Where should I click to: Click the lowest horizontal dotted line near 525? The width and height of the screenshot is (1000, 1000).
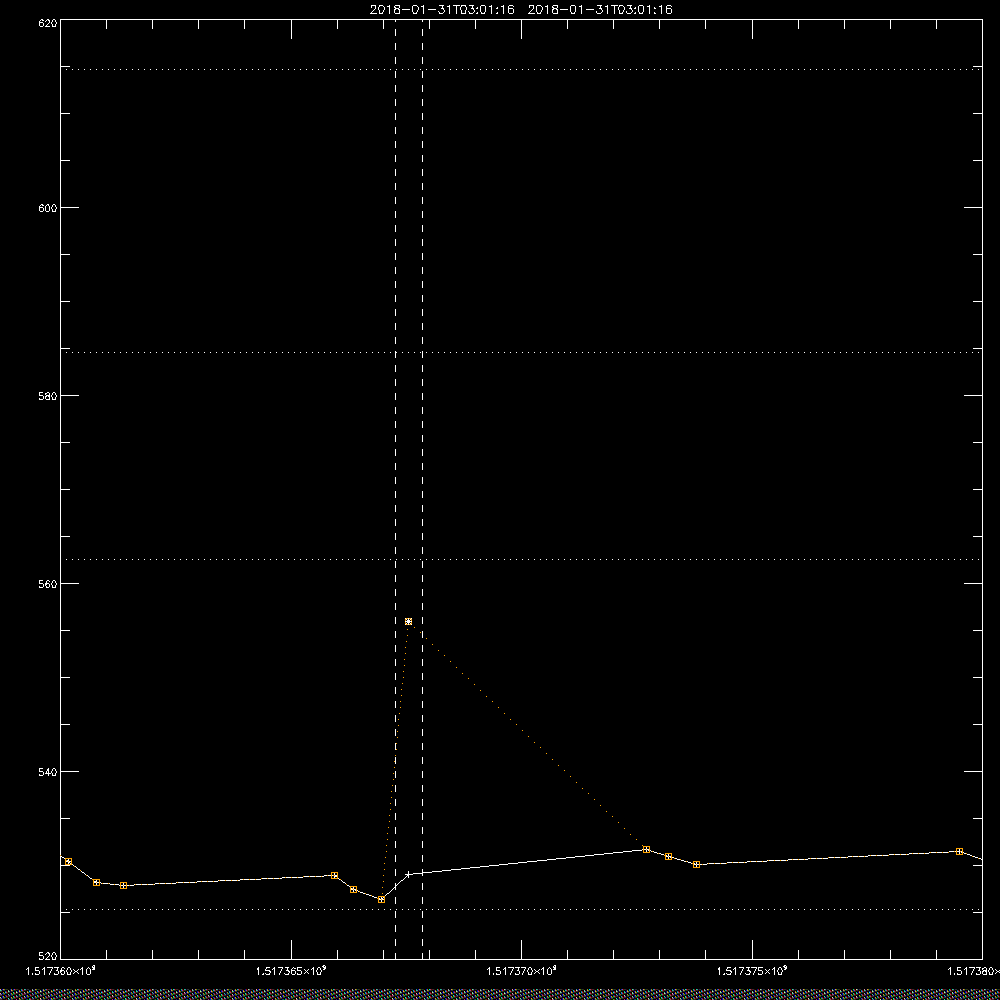coord(521,909)
